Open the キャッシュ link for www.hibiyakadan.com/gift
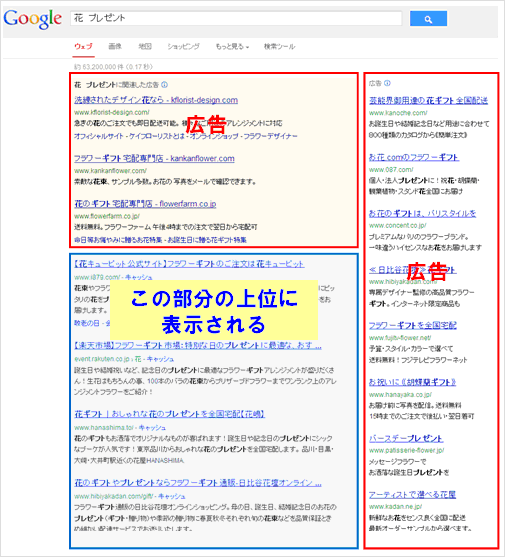505x557 pixels. click(172, 496)
